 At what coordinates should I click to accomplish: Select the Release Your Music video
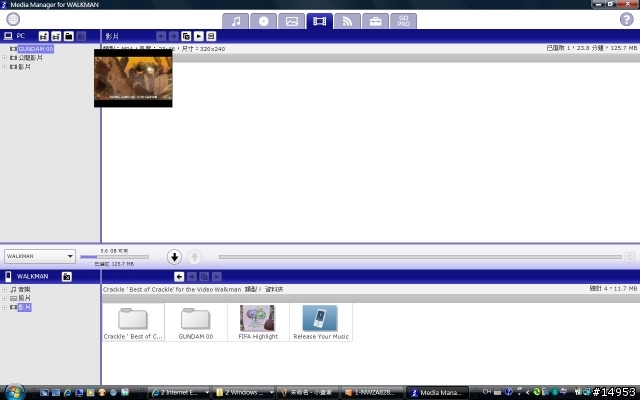(x=321, y=322)
